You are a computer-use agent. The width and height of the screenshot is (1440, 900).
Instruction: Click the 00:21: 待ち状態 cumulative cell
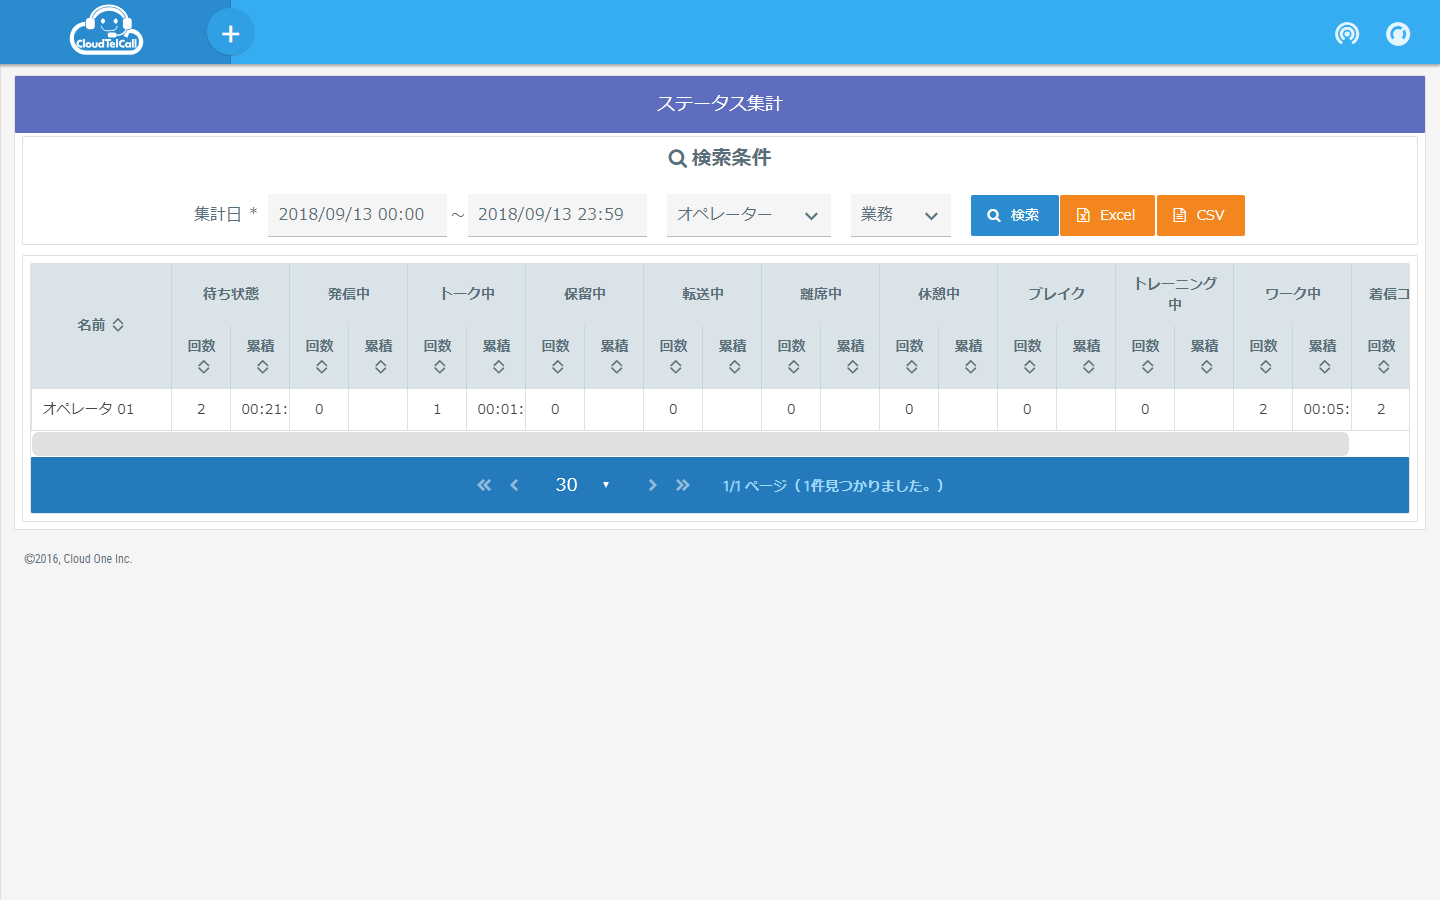pos(260,409)
